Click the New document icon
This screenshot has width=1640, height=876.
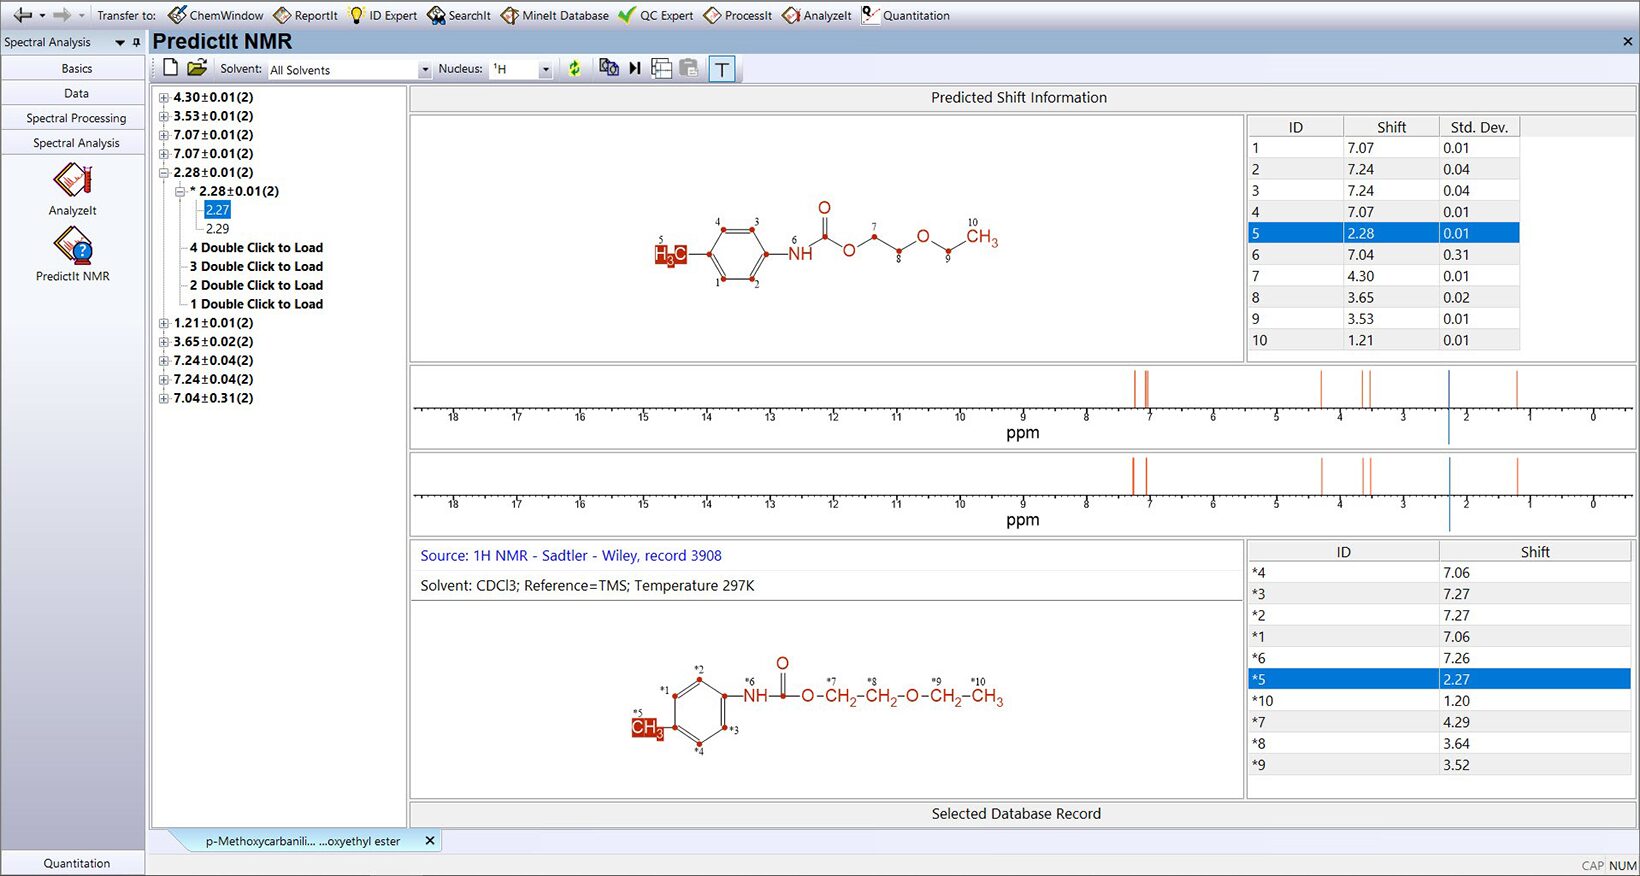point(171,68)
